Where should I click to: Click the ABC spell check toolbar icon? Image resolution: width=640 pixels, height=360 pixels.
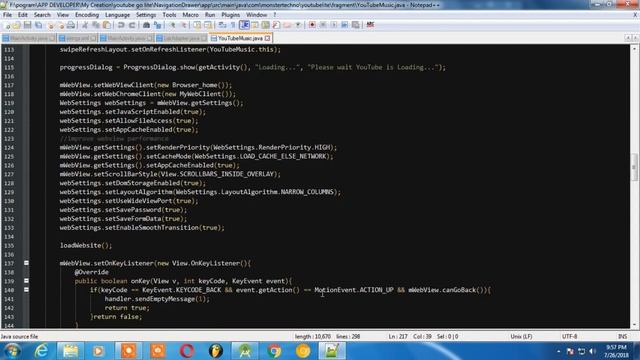pos(370,25)
